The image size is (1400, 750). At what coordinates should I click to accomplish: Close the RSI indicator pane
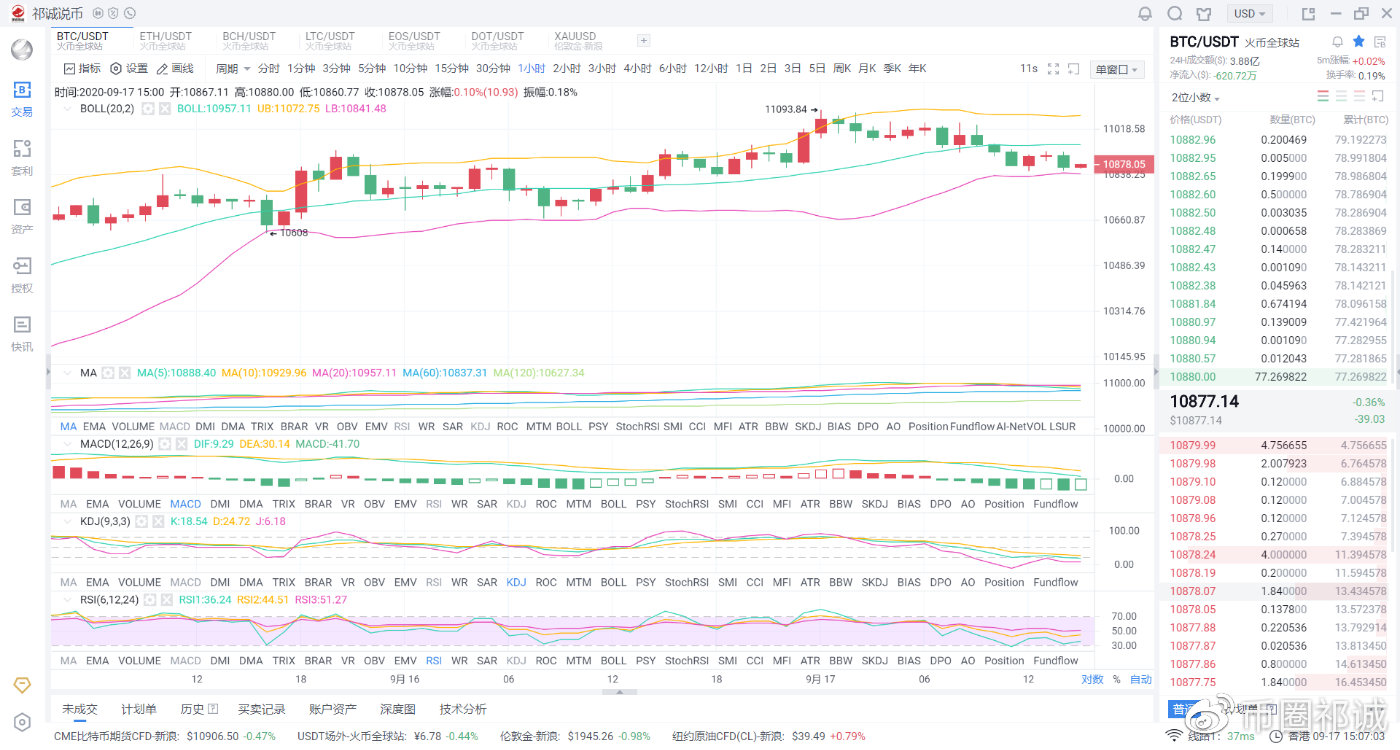tap(165, 600)
